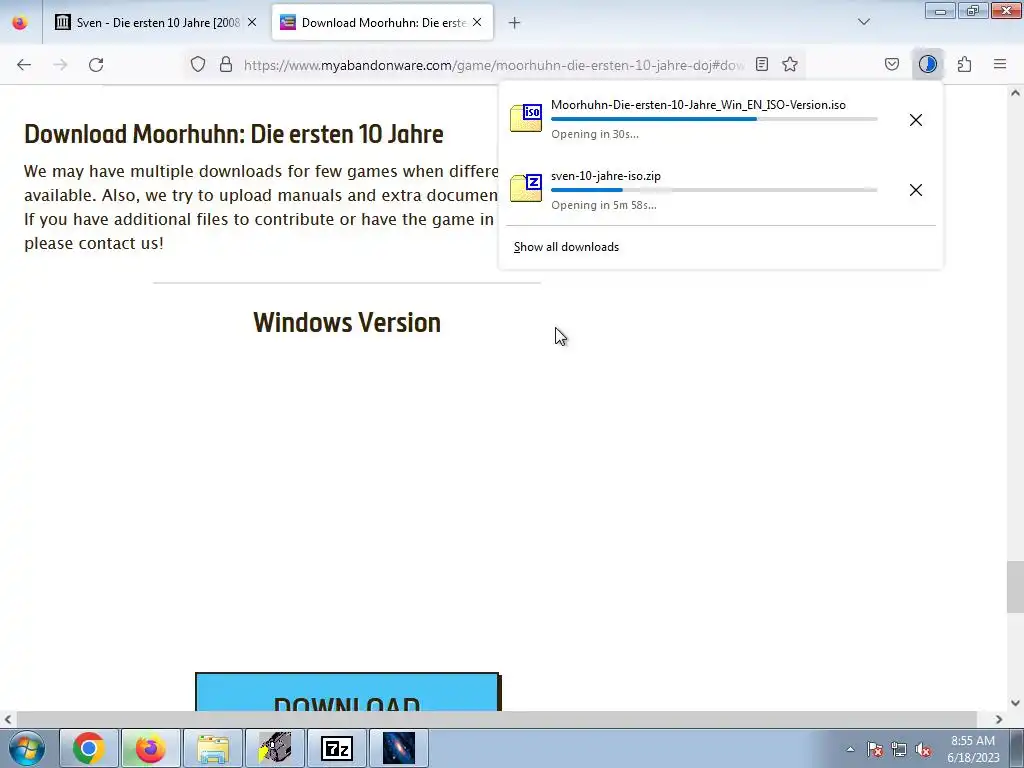Click the blue DOWNLOAD button

point(347,692)
